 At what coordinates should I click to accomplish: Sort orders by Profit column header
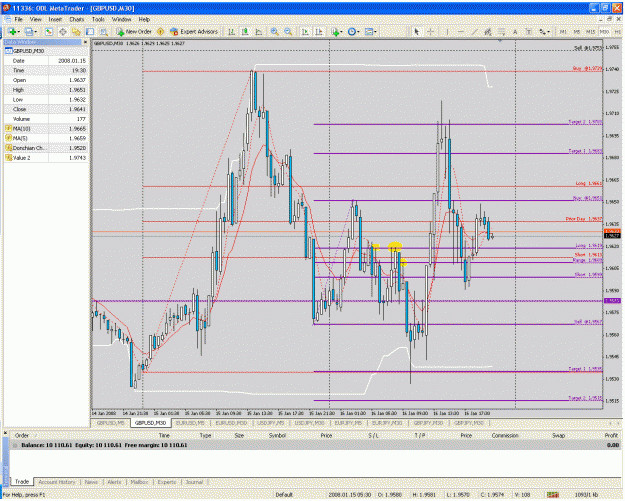coord(611,435)
